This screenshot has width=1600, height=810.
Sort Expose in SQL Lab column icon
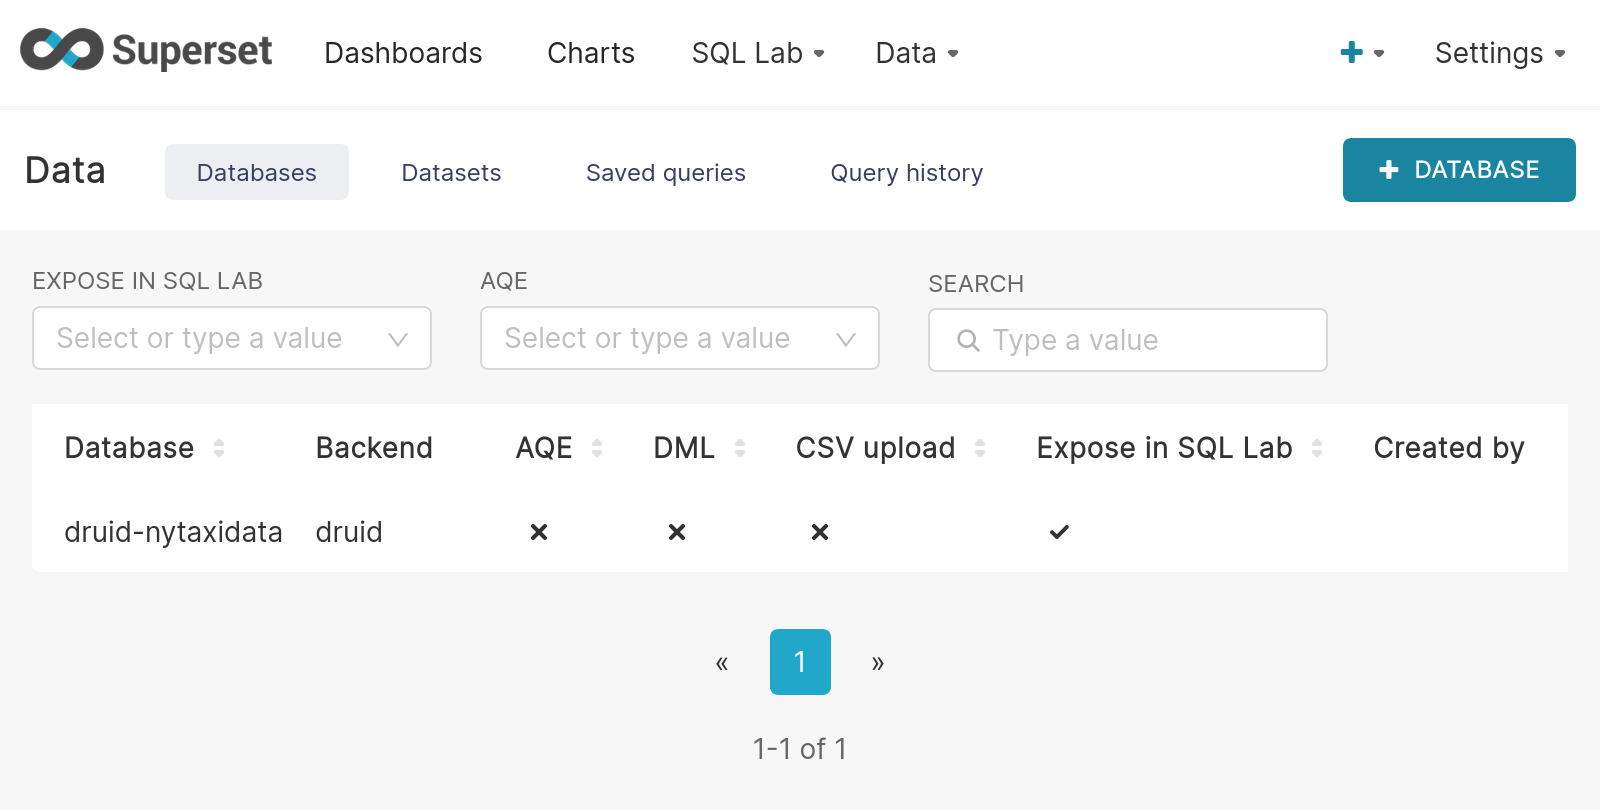[x=1318, y=448]
